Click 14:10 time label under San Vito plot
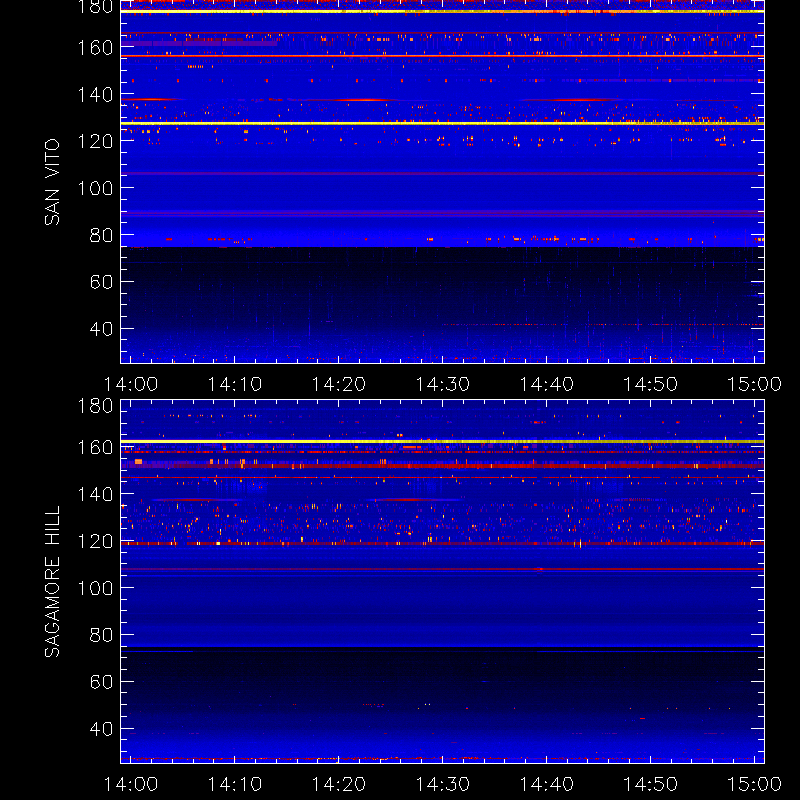Image resolution: width=800 pixels, height=800 pixels. (235, 384)
